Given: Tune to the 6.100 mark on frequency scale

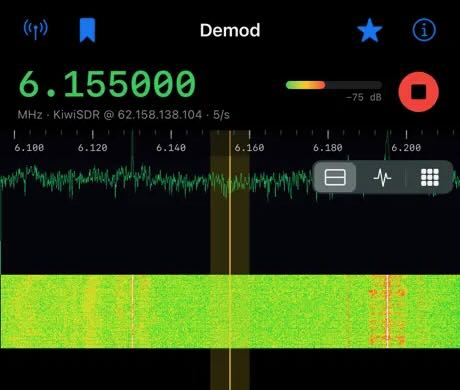Looking at the screenshot, I should [x=29, y=147].
